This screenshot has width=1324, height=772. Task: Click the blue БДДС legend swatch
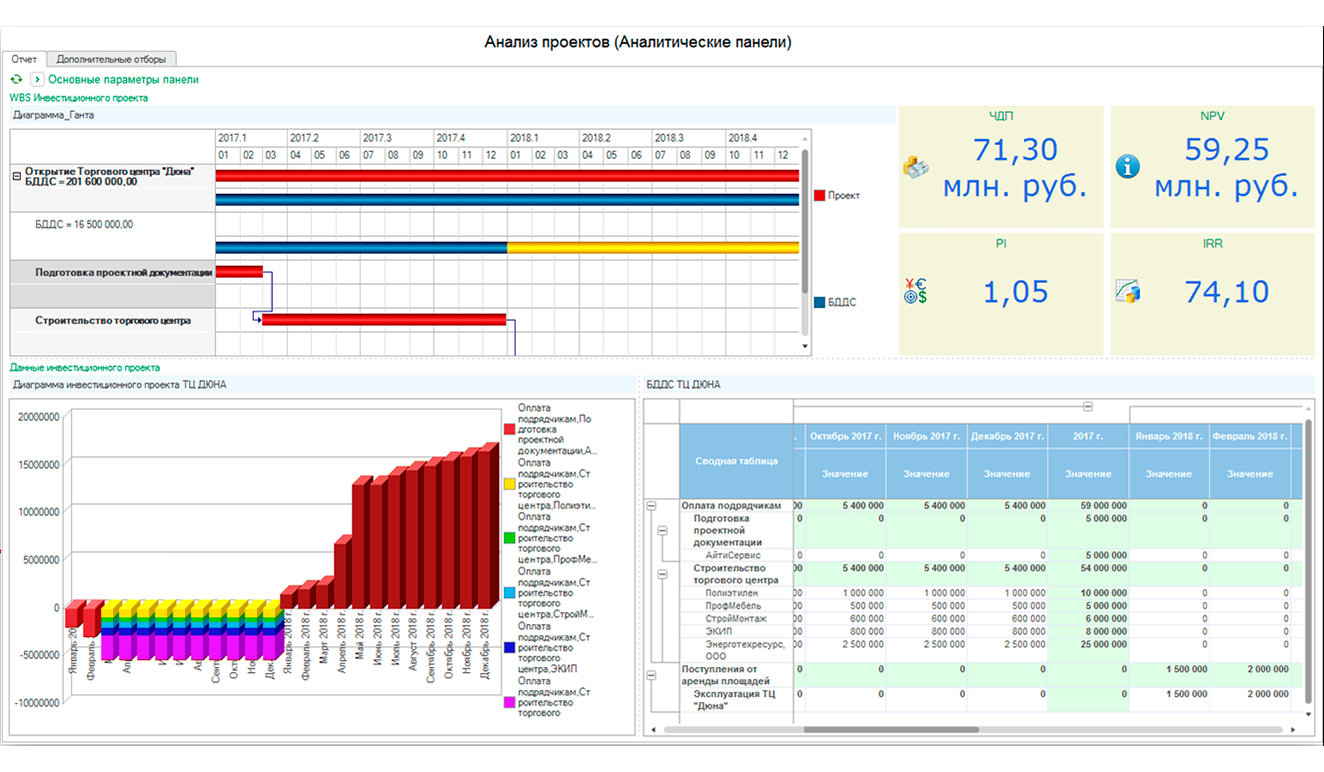pyautogui.click(x=820, y=301)
